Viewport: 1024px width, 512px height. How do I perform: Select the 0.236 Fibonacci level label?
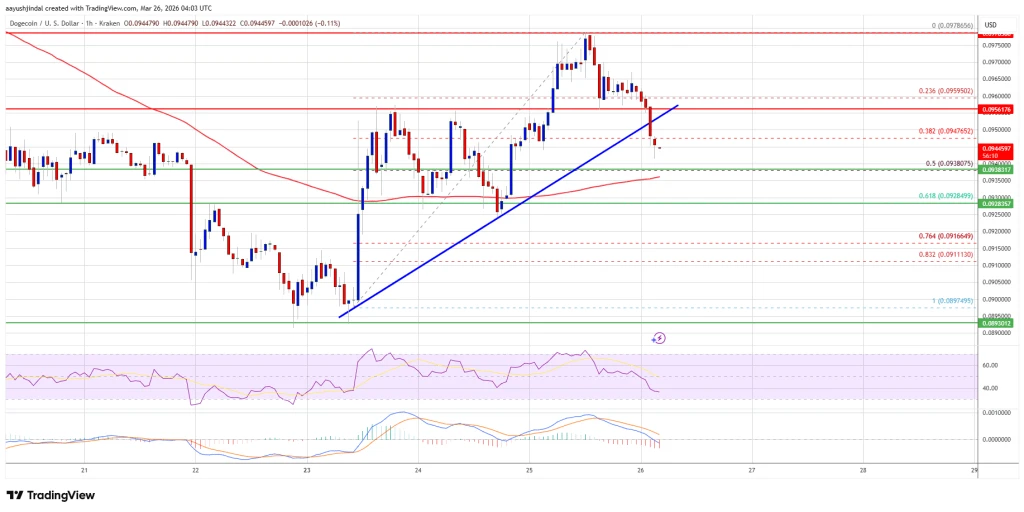945,91
